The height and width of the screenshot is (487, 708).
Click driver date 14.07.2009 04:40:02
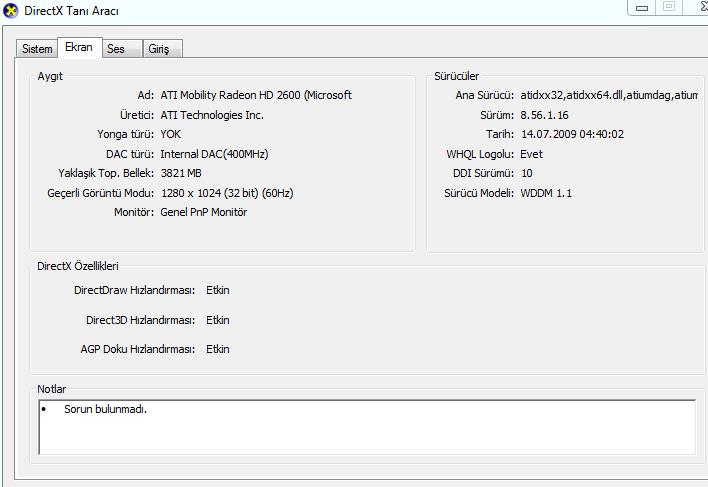point(573,135)
